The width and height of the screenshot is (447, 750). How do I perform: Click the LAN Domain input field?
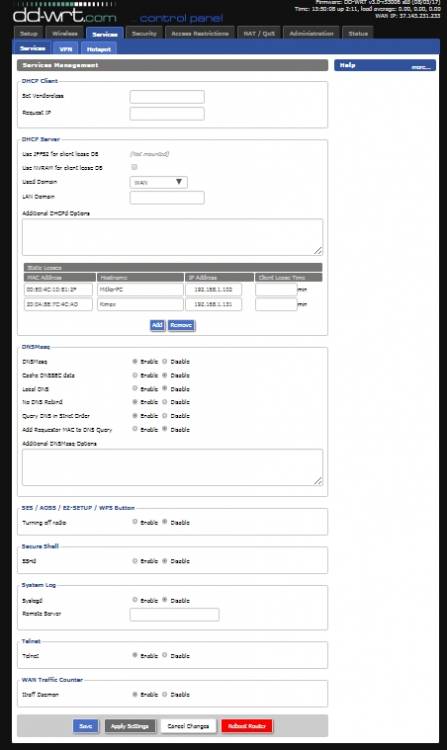click(x=167, y=198)
